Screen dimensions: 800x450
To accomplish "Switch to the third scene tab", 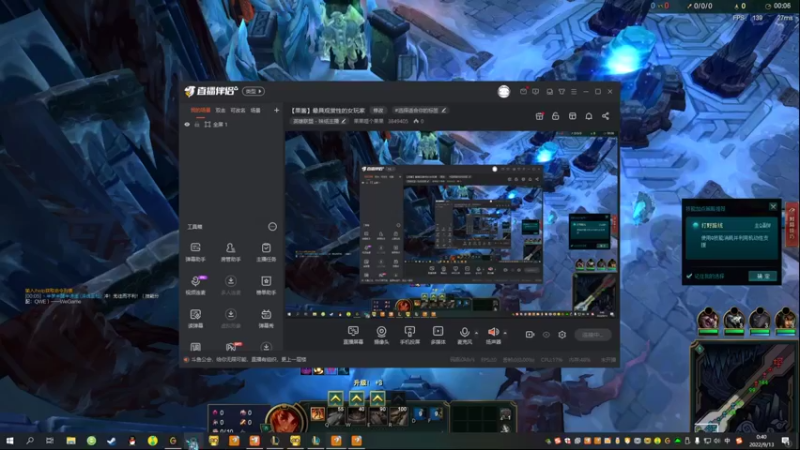I will click(238, 110).
